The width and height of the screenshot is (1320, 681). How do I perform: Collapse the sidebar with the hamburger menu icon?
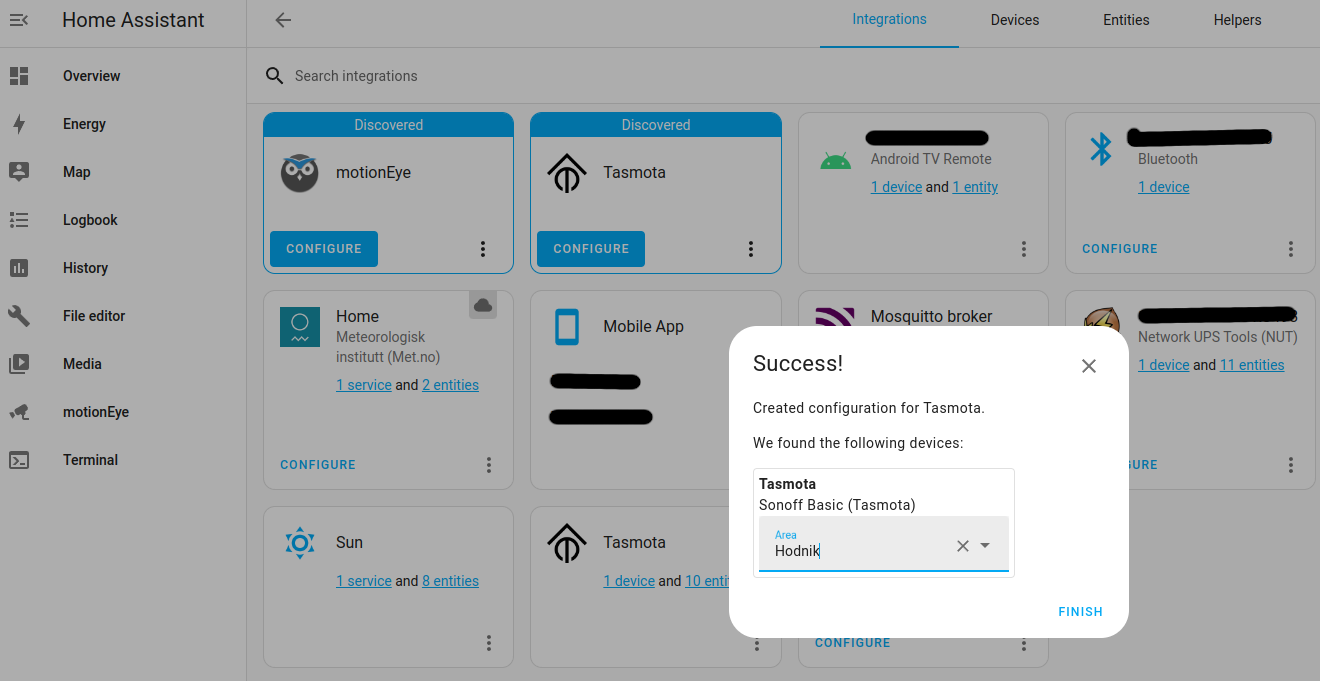pyautogui.click(x=19, y=20)
